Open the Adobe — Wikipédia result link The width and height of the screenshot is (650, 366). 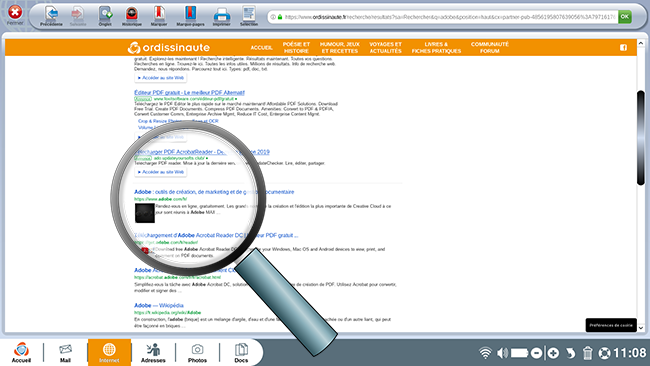(159, 305)
